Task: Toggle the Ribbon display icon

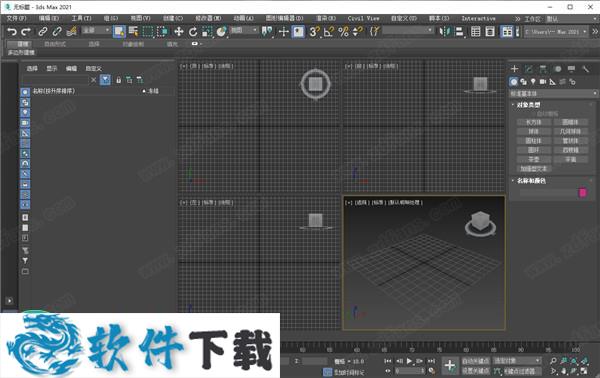Action: (507, 32)
